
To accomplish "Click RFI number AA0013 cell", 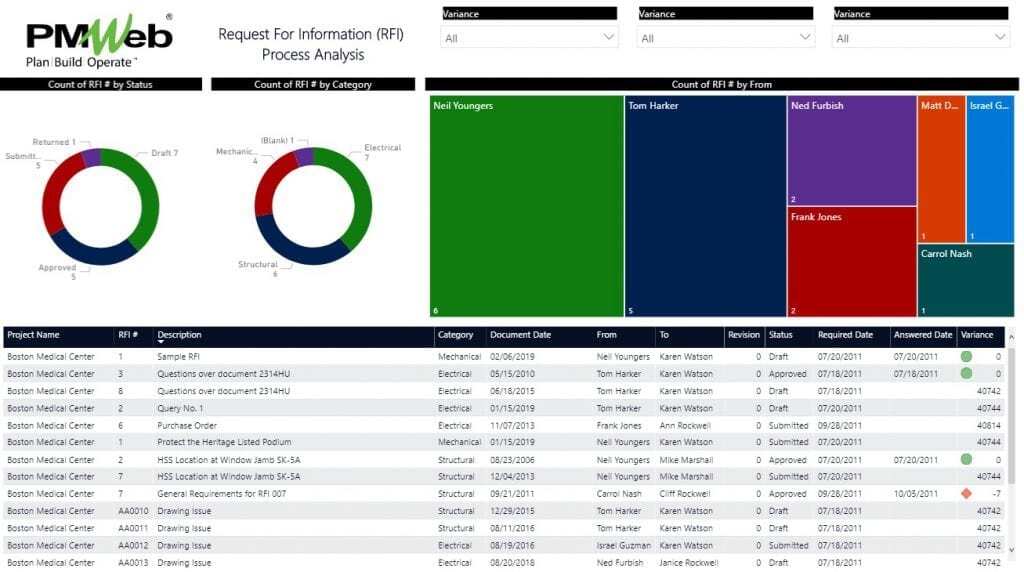I will (133, 562).
